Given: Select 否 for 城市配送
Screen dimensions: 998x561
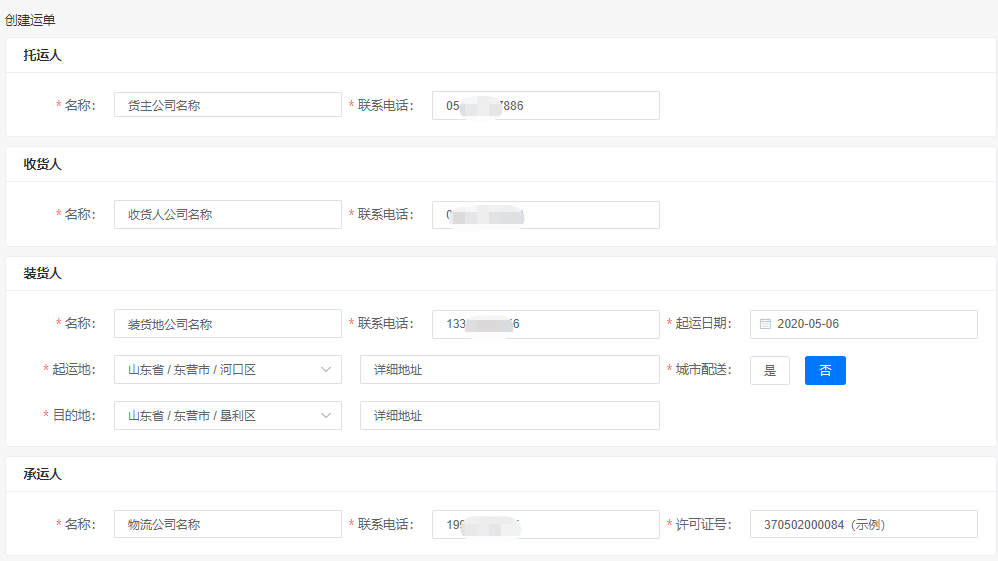Looking at the screenshot, I should point(825,370).
